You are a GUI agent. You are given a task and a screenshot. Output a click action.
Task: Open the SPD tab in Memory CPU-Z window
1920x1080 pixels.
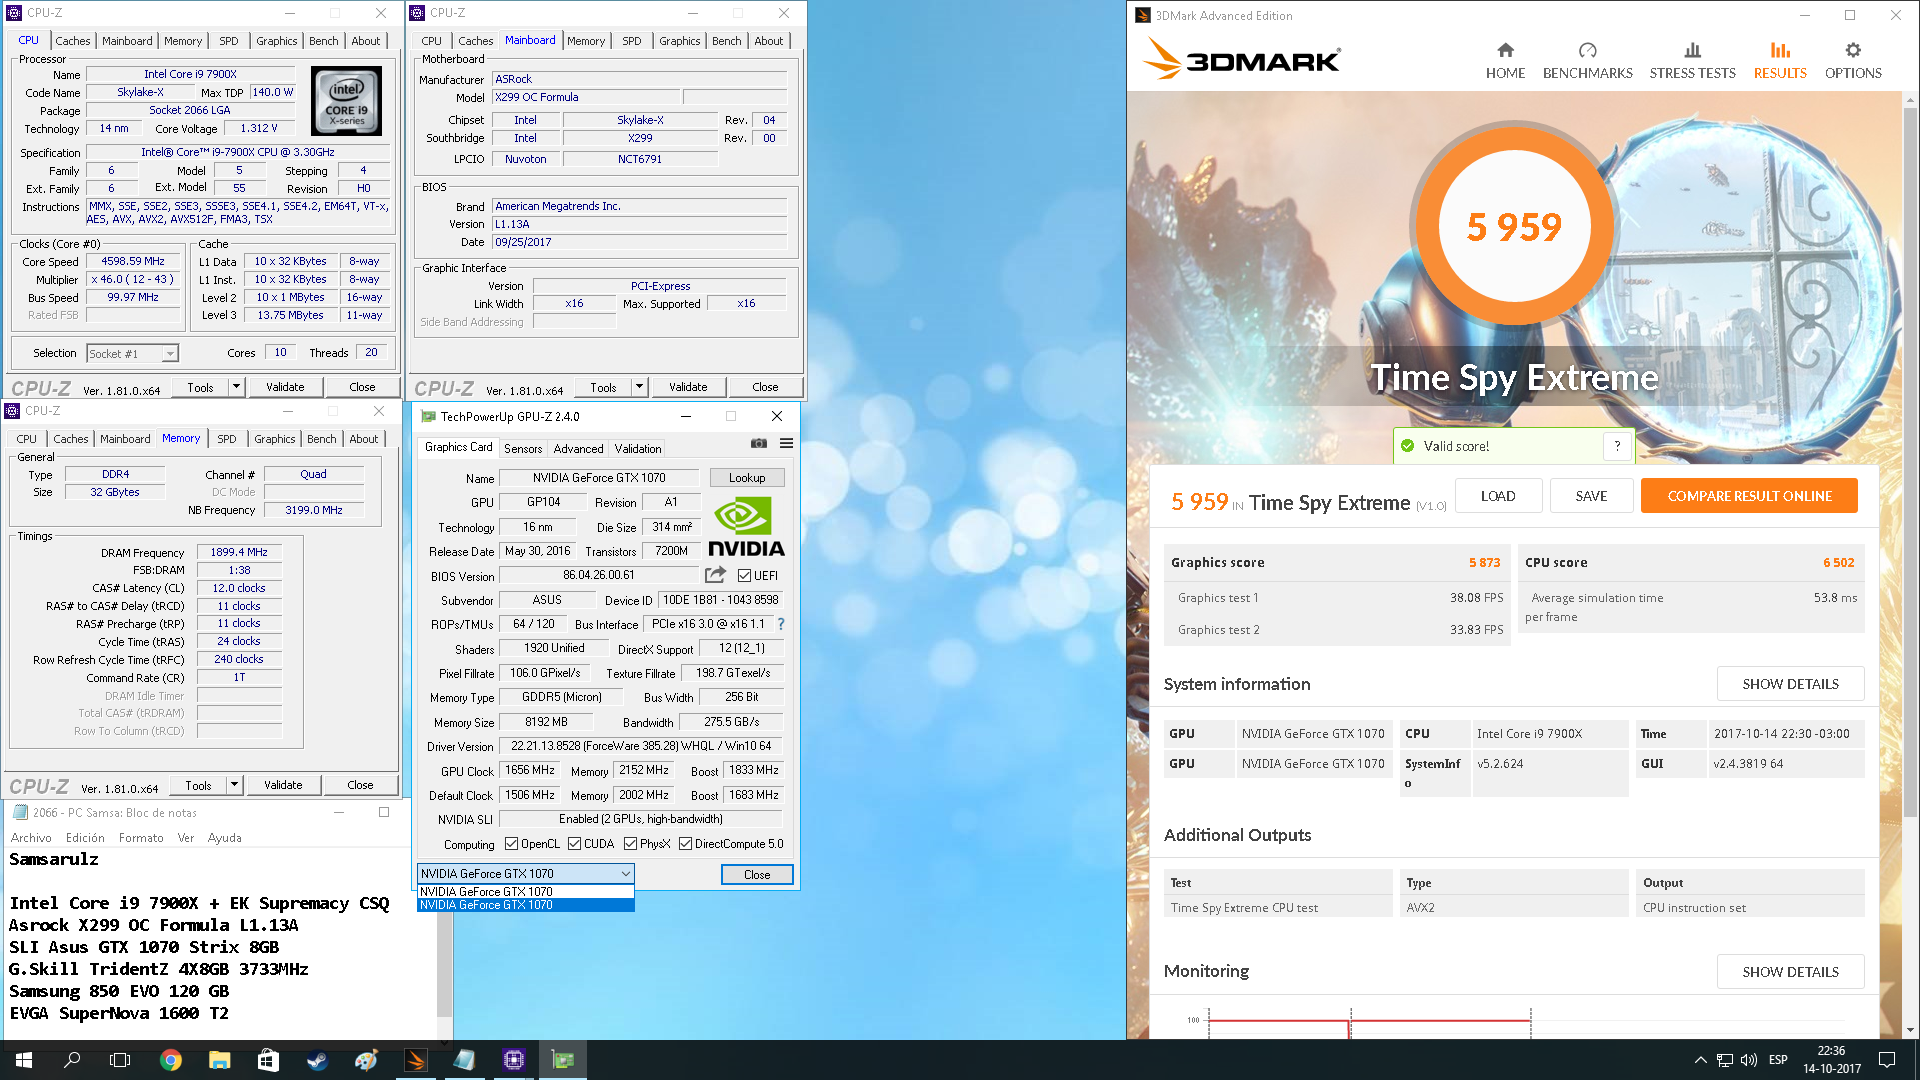pos(227,439)
